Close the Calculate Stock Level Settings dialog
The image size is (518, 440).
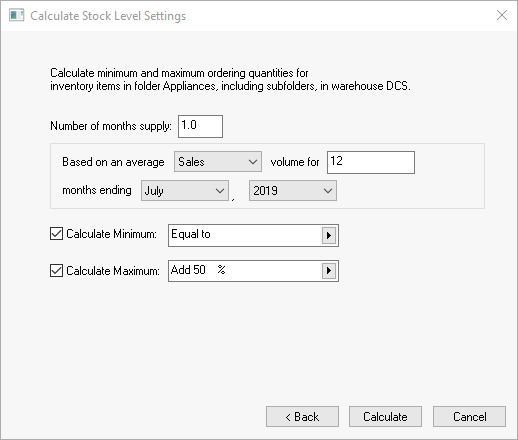[502, 15]
